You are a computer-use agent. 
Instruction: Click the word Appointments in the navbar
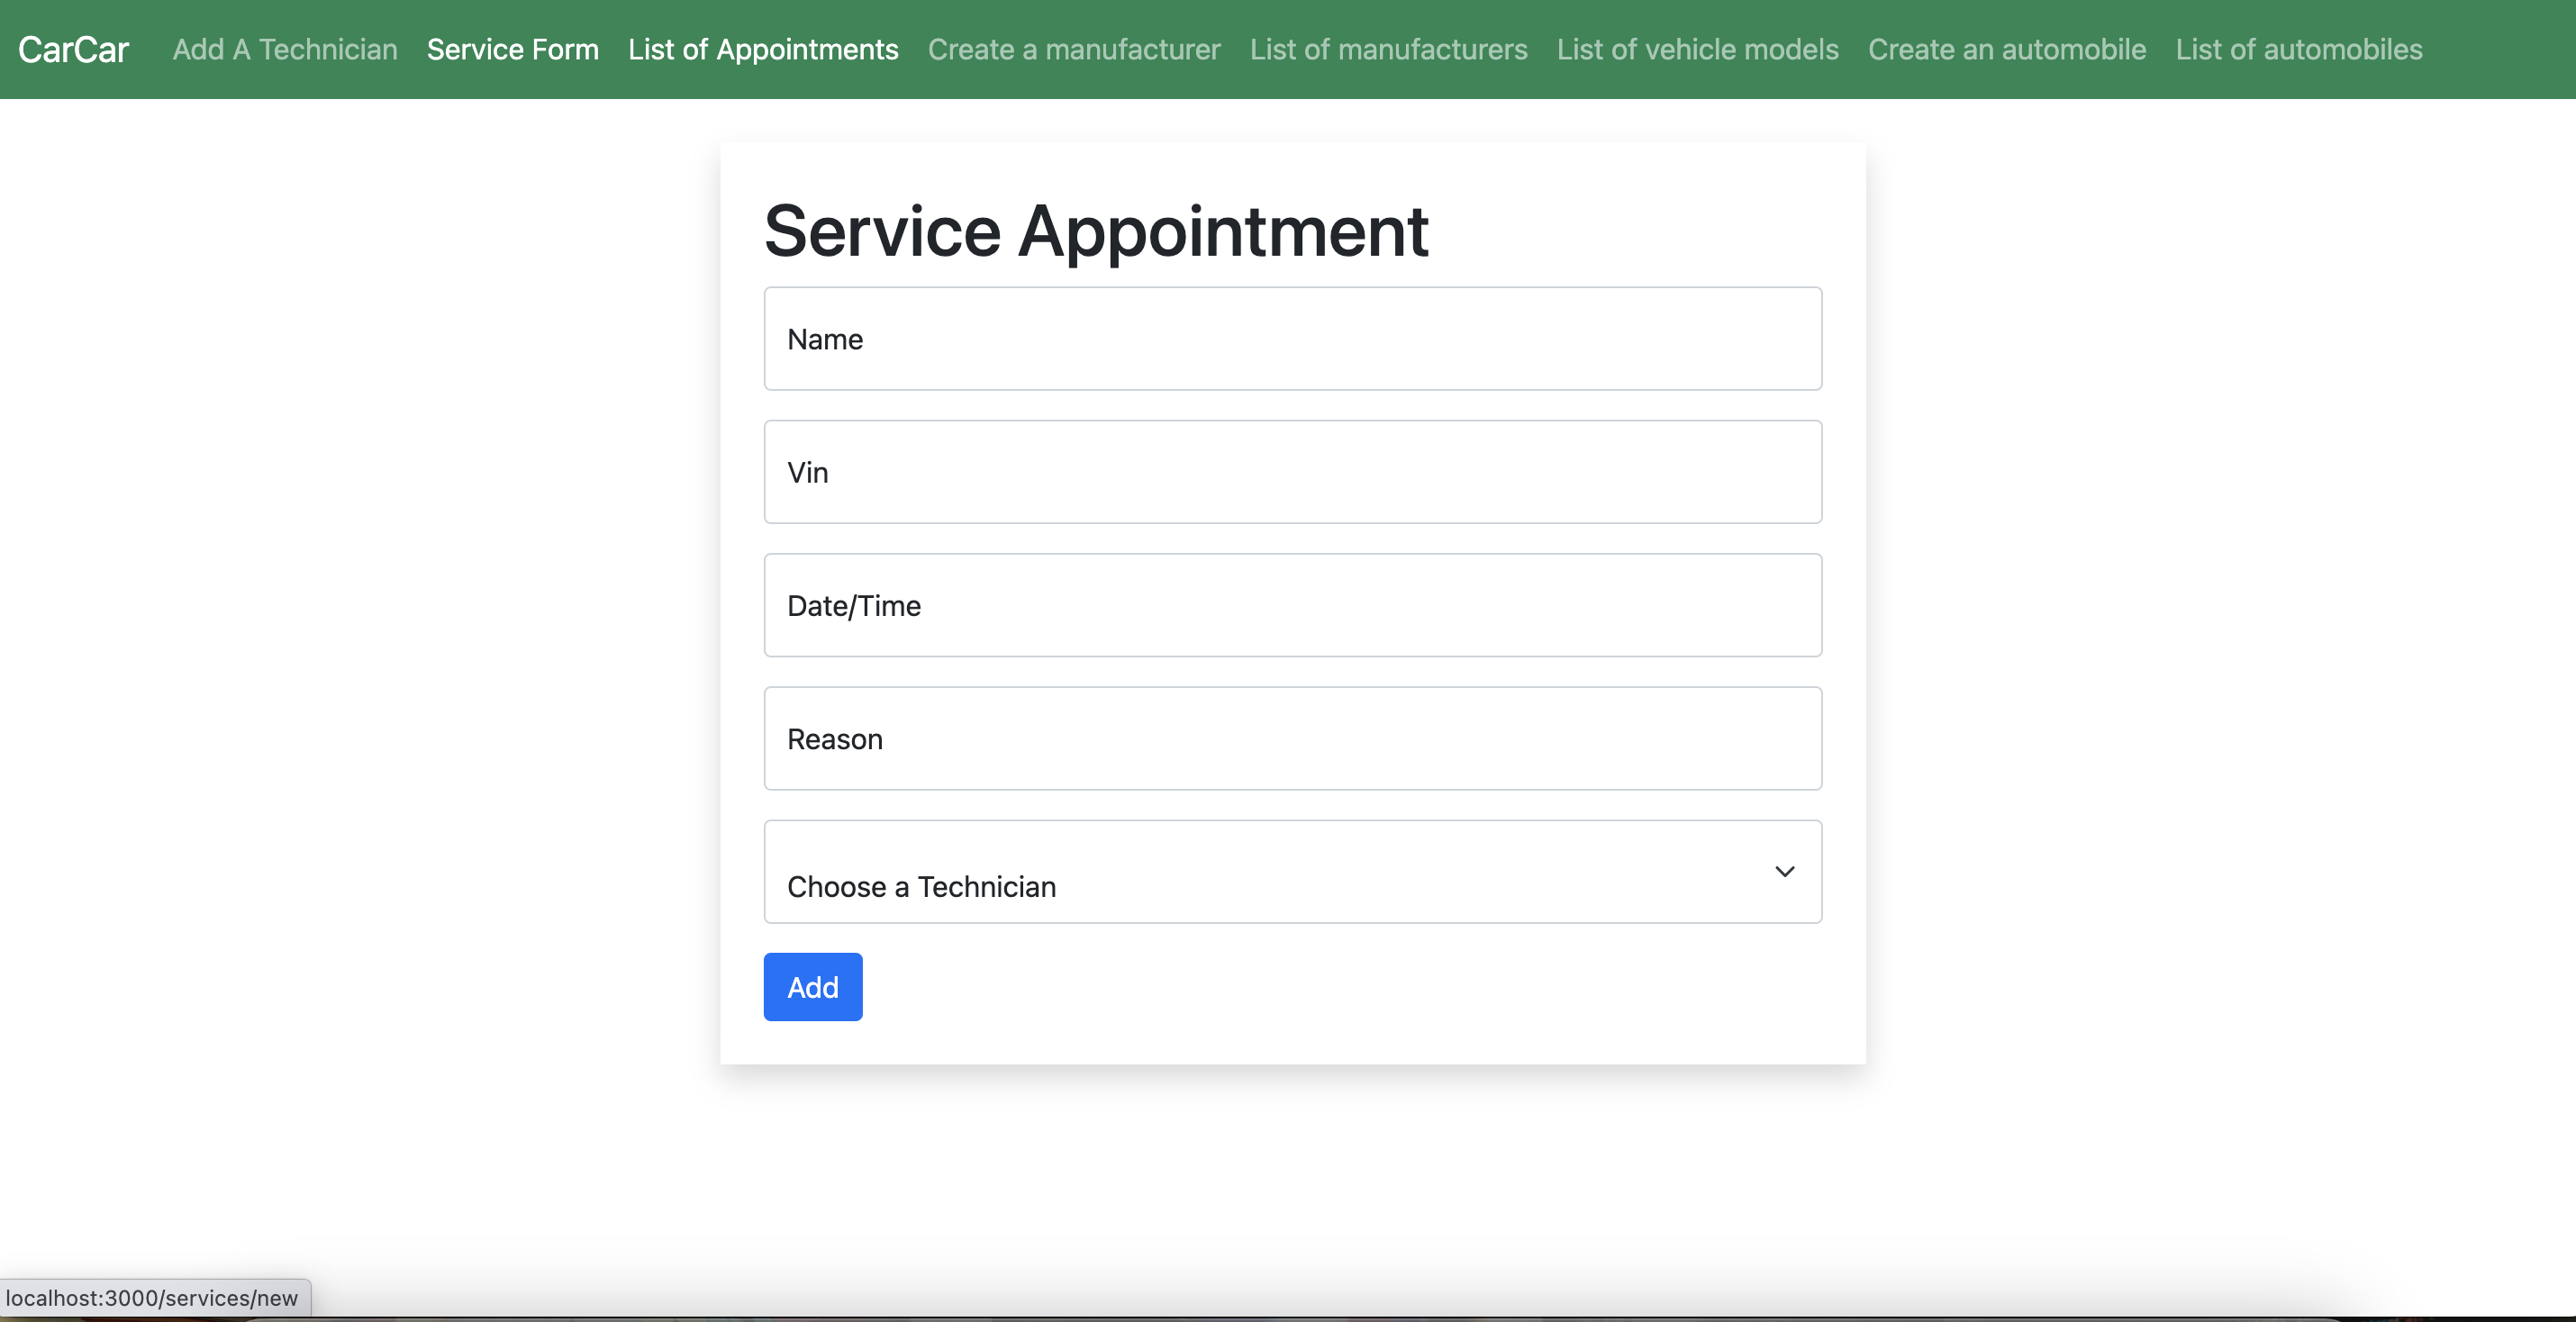coord(807,49)
